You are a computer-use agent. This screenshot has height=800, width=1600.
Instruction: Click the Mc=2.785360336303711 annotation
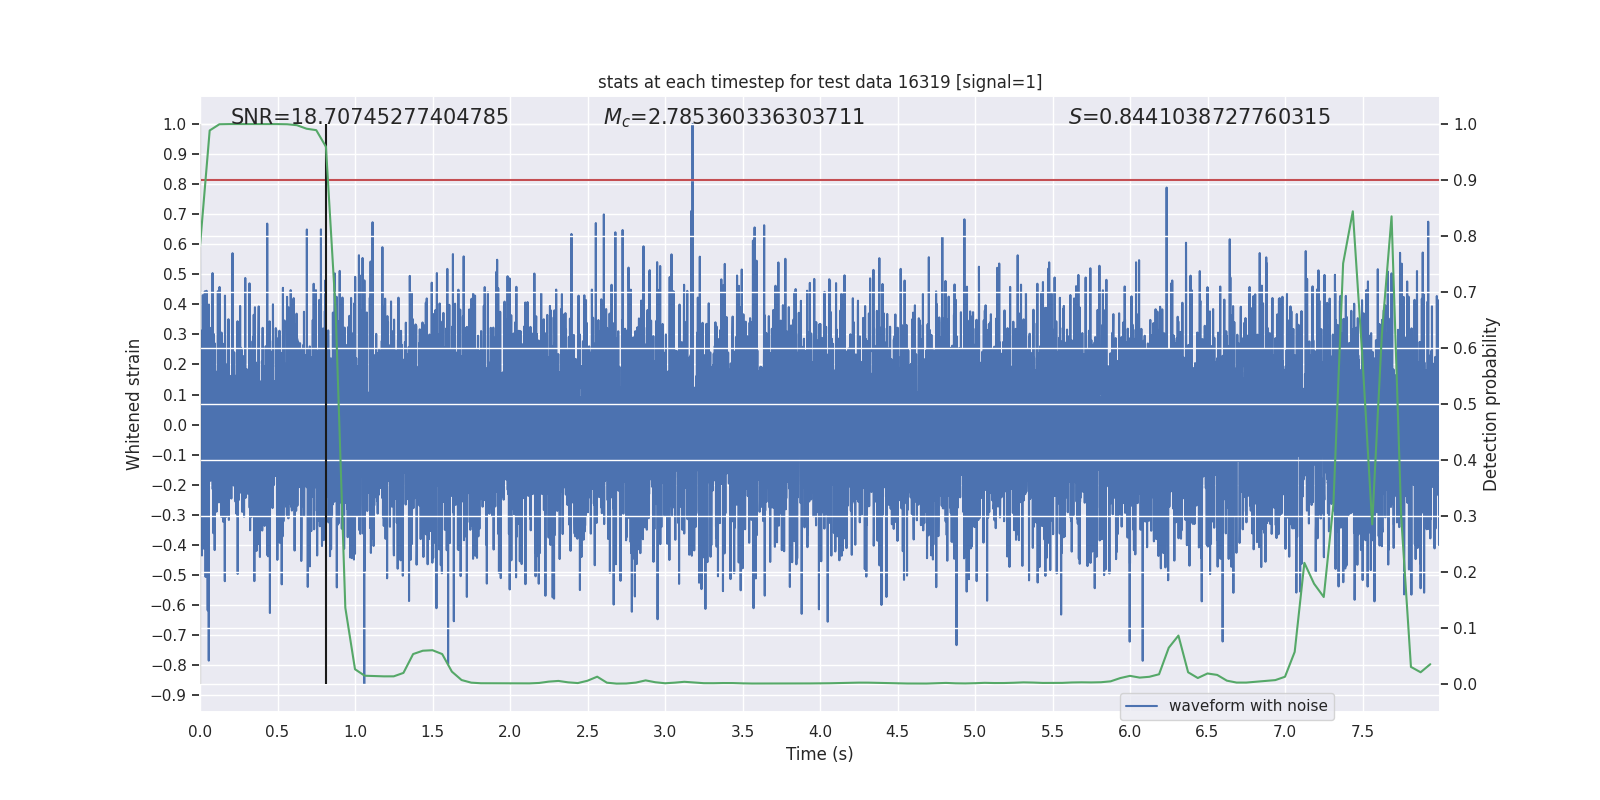coord(734,117)
